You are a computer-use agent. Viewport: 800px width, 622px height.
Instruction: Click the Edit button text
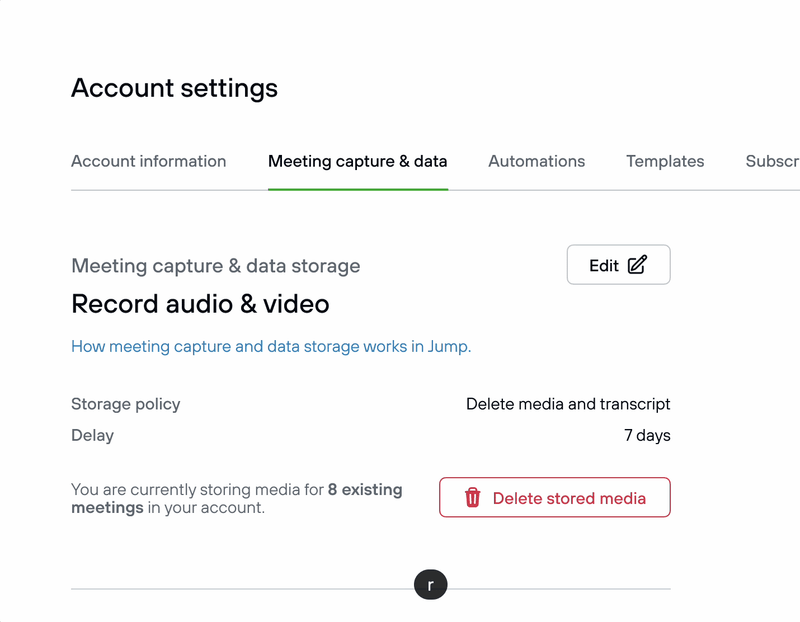click(x=604, y=265)
